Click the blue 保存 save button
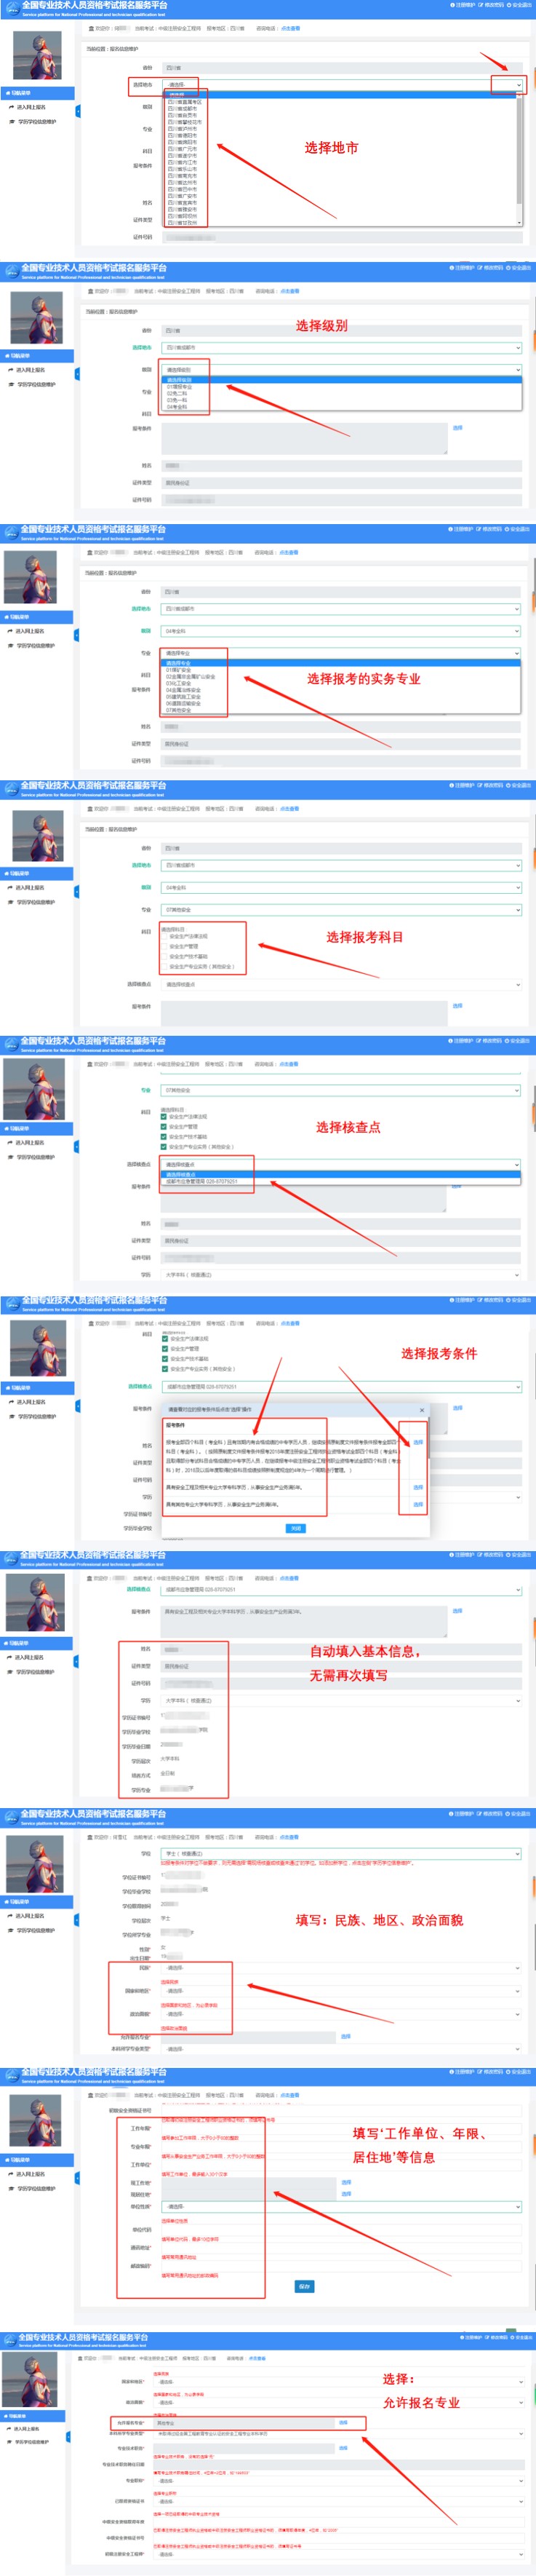Screen dimensions: 536x2576 [304, 2286]
